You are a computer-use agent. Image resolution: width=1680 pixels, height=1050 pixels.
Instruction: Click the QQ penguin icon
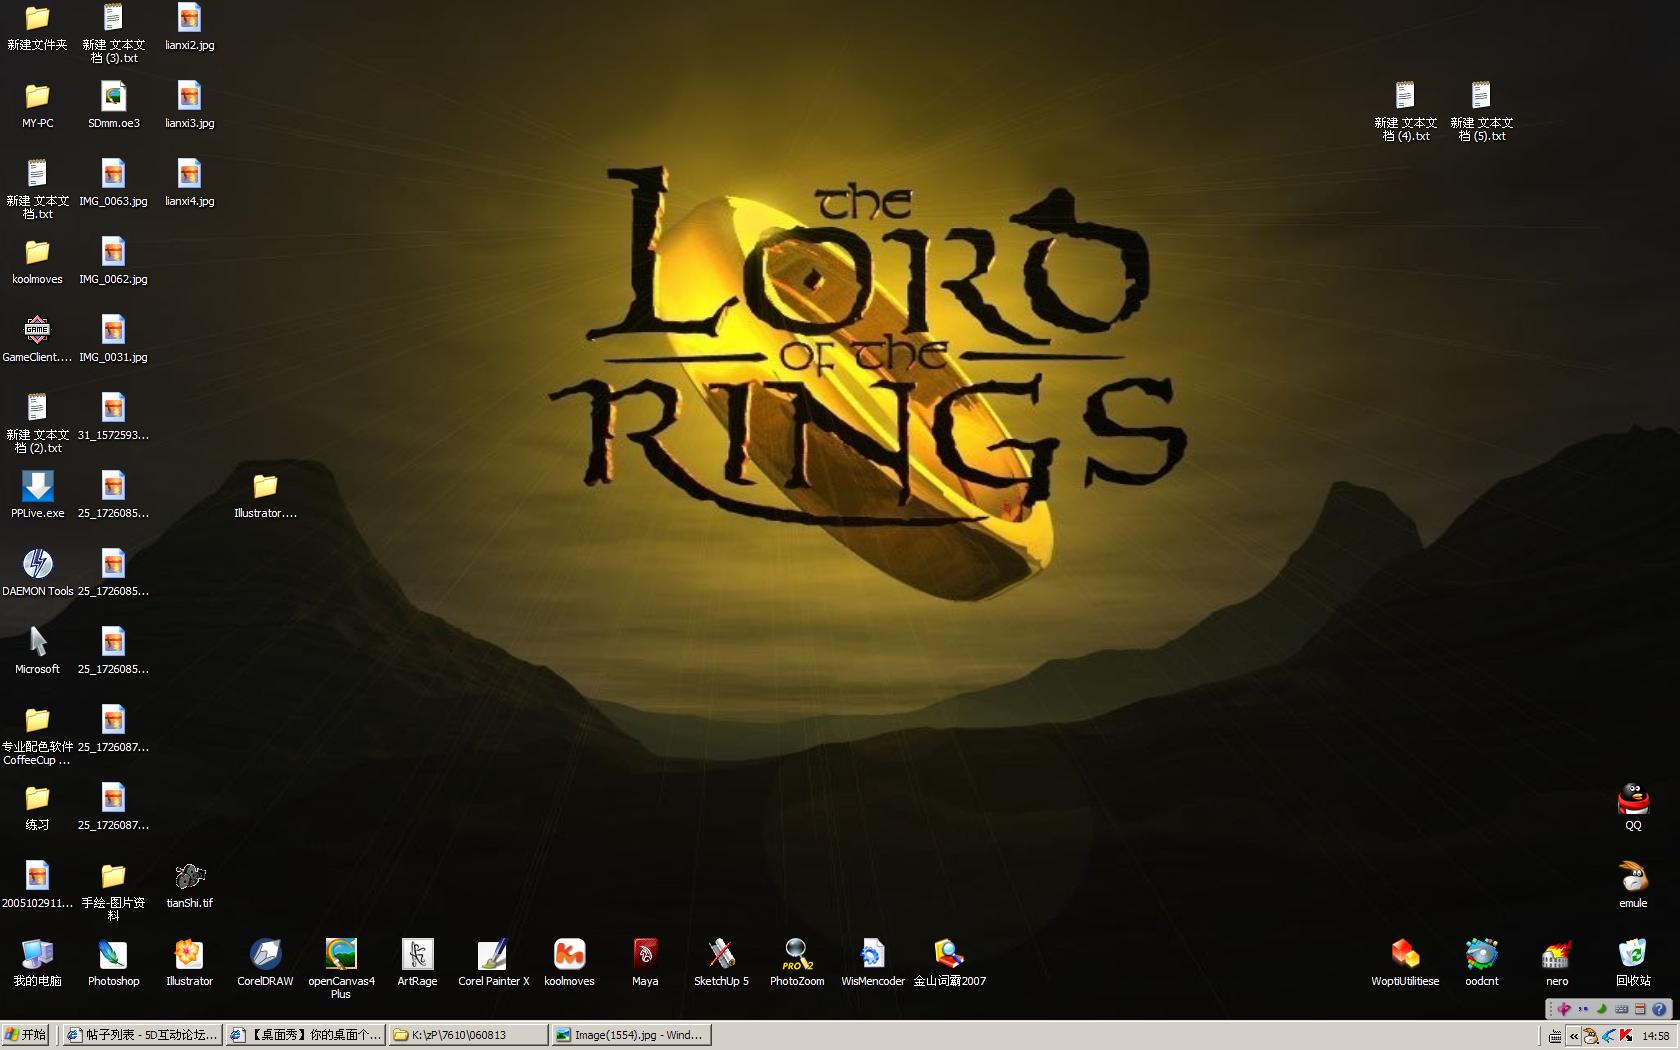(x=1633, y=806)
